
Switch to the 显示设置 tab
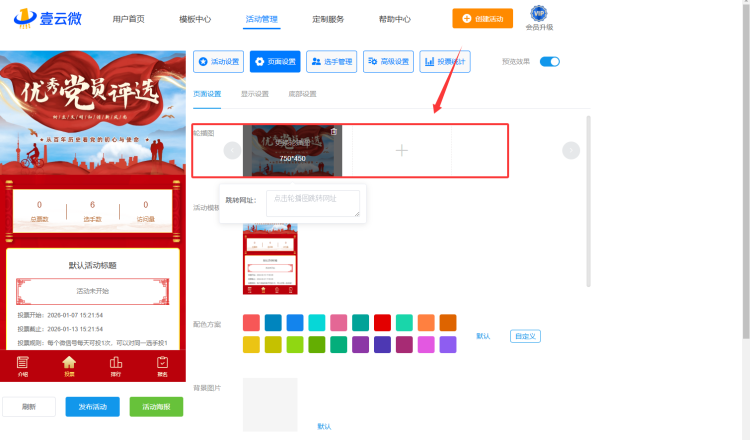tap(254, 94)
